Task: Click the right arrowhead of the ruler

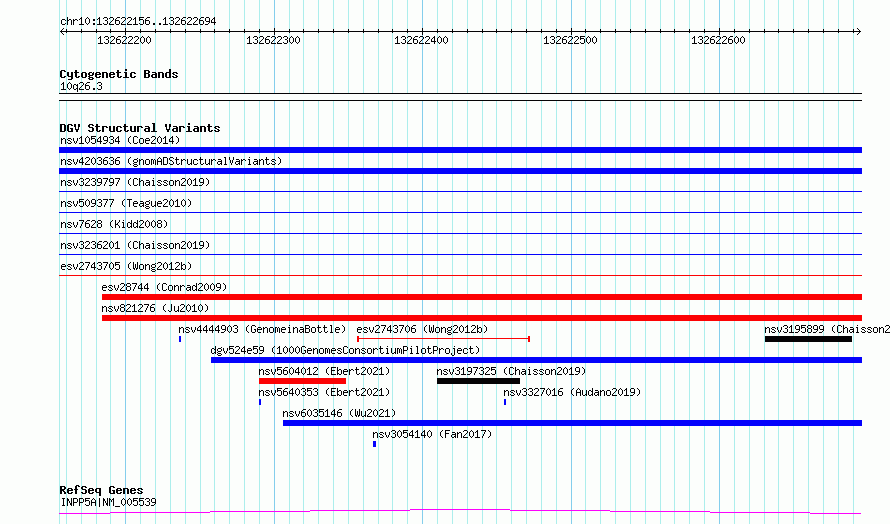Action: (x=858, y=31)
